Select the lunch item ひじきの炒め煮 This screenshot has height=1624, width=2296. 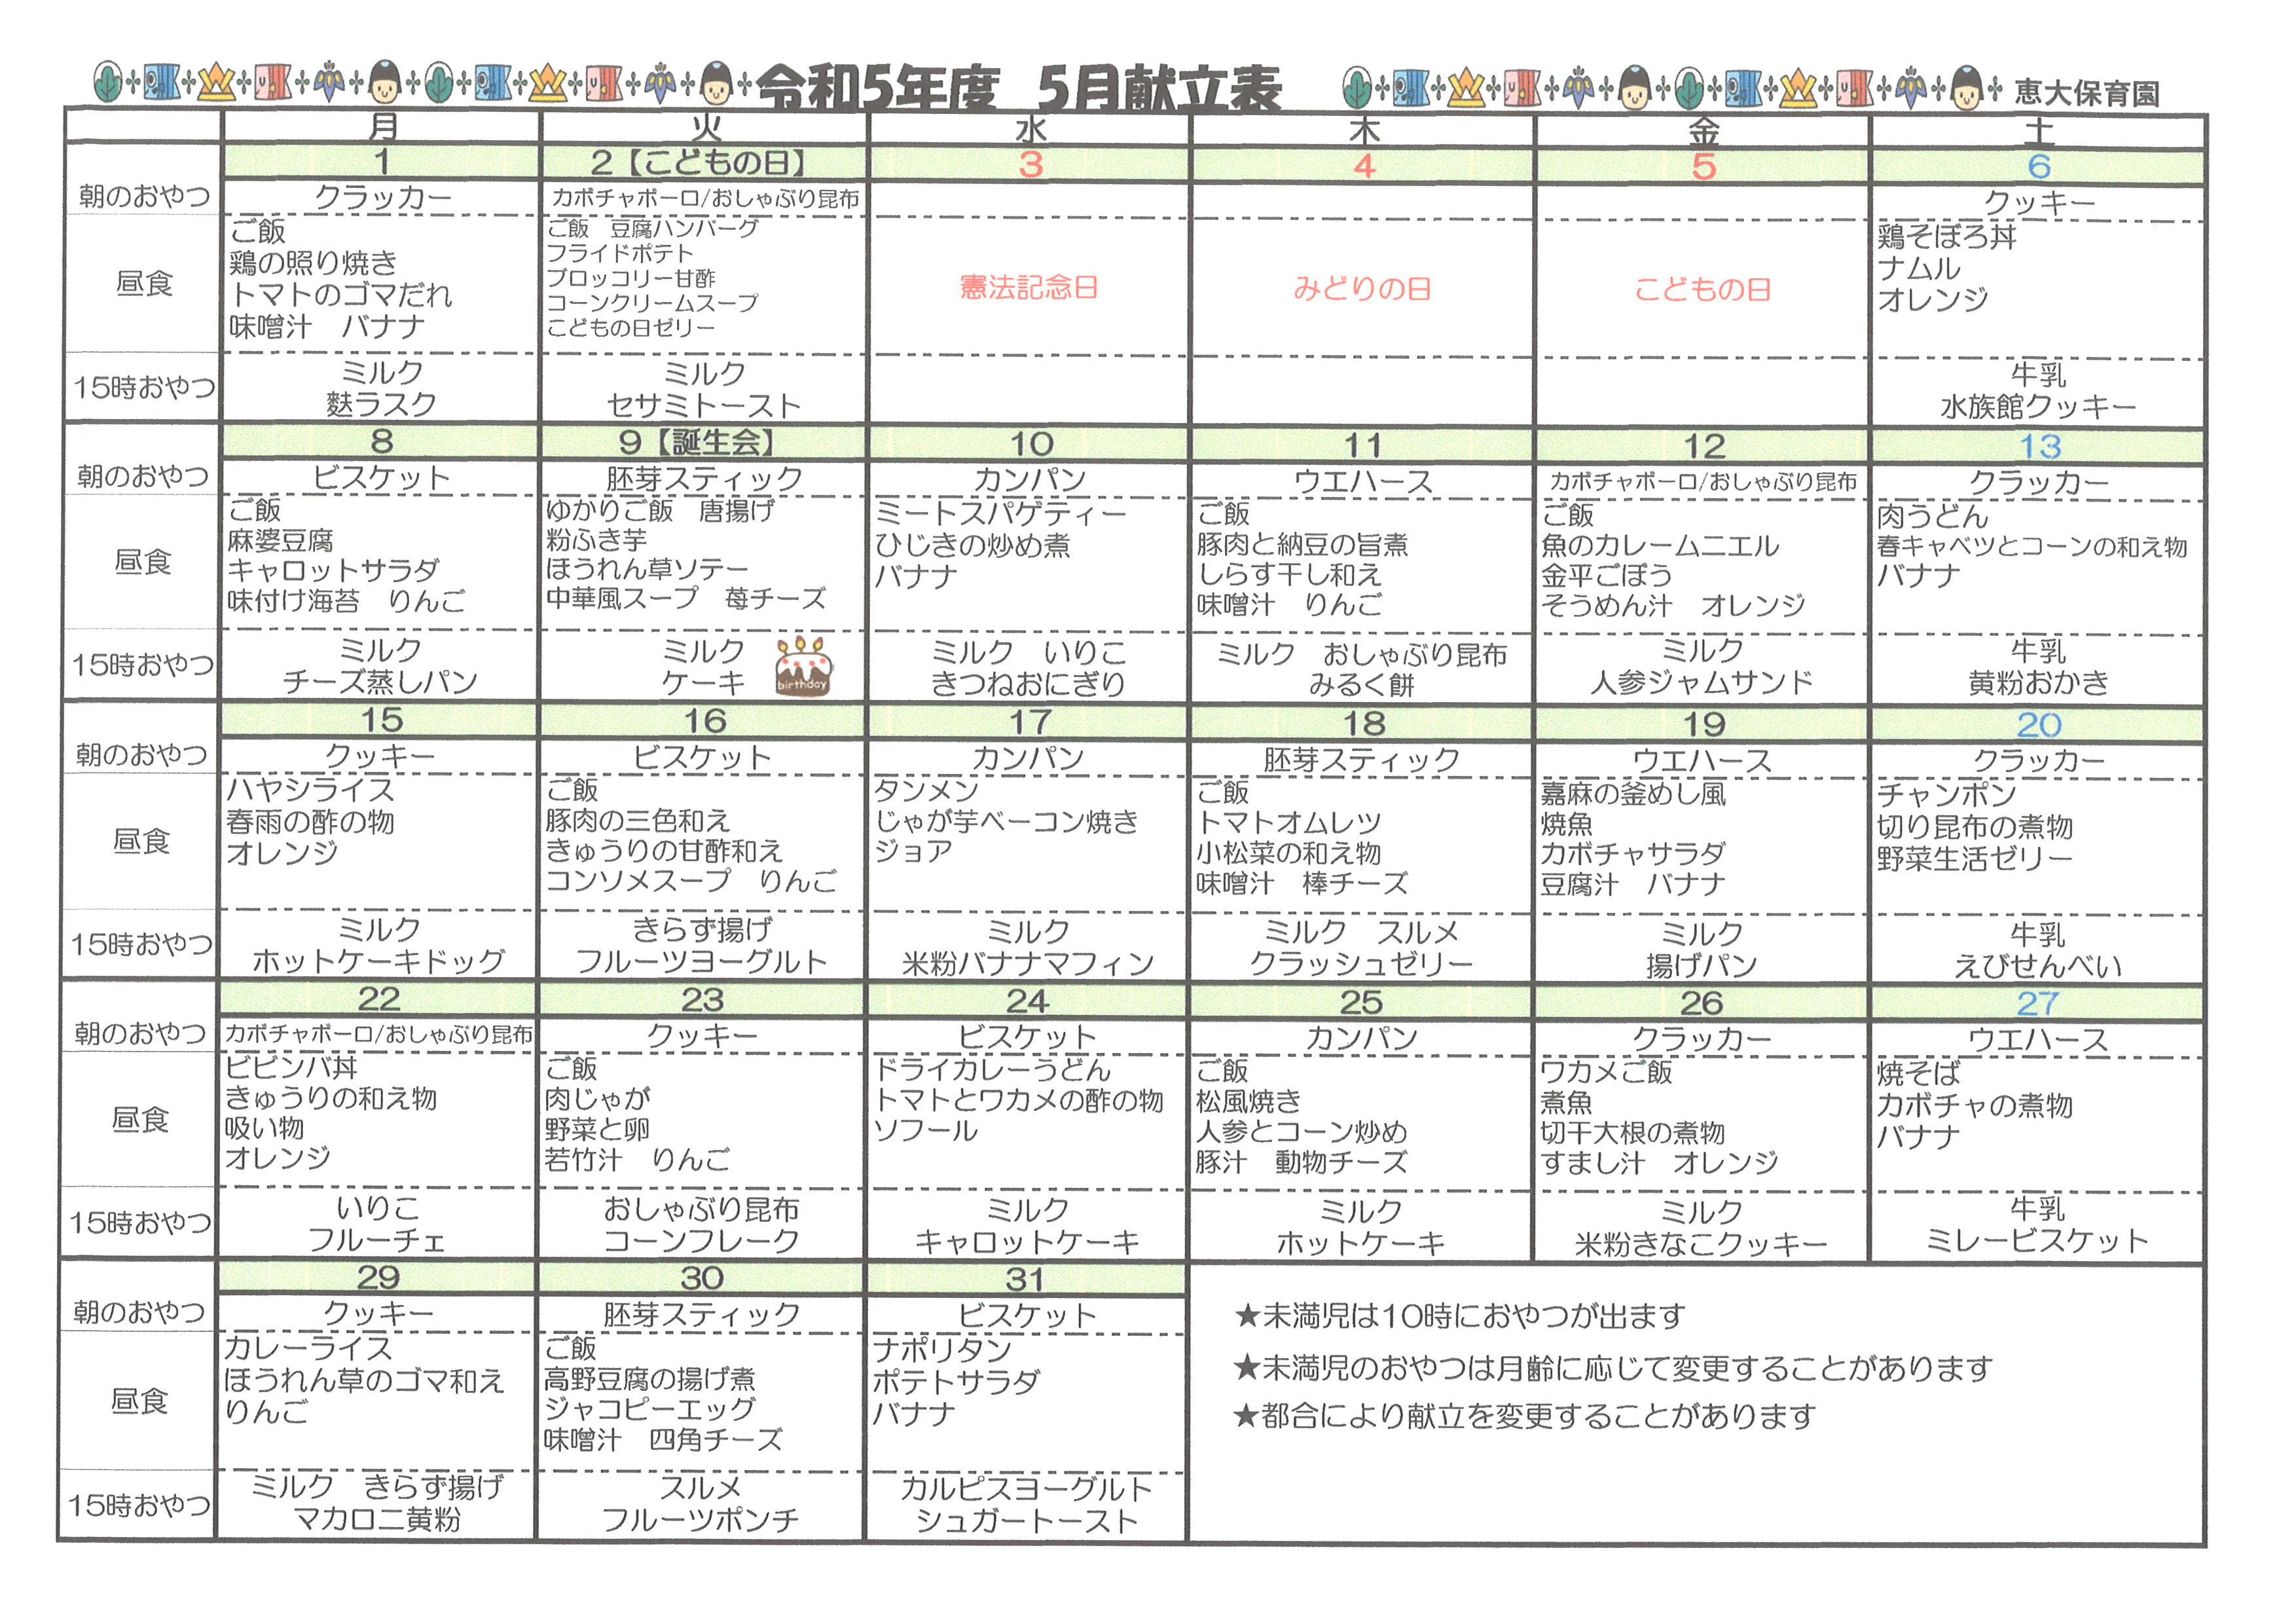click(x=972, y=546)
